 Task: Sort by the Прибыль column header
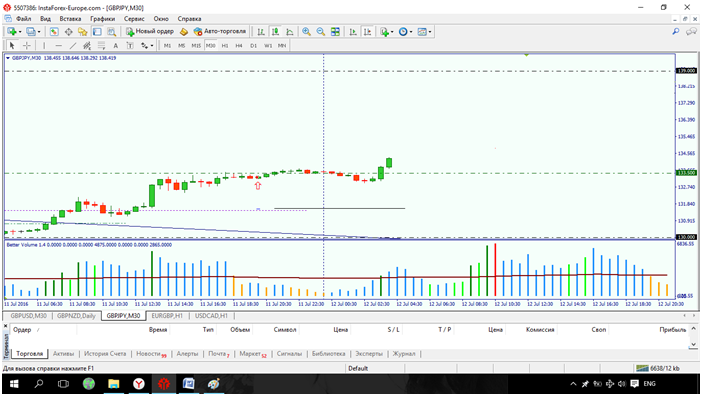pyautogui.click(x=672, y=330)
